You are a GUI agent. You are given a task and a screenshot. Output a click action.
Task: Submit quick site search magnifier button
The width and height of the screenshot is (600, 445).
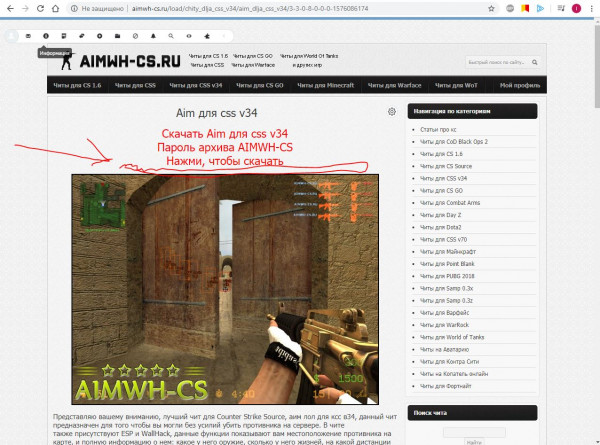coord(535,62)
